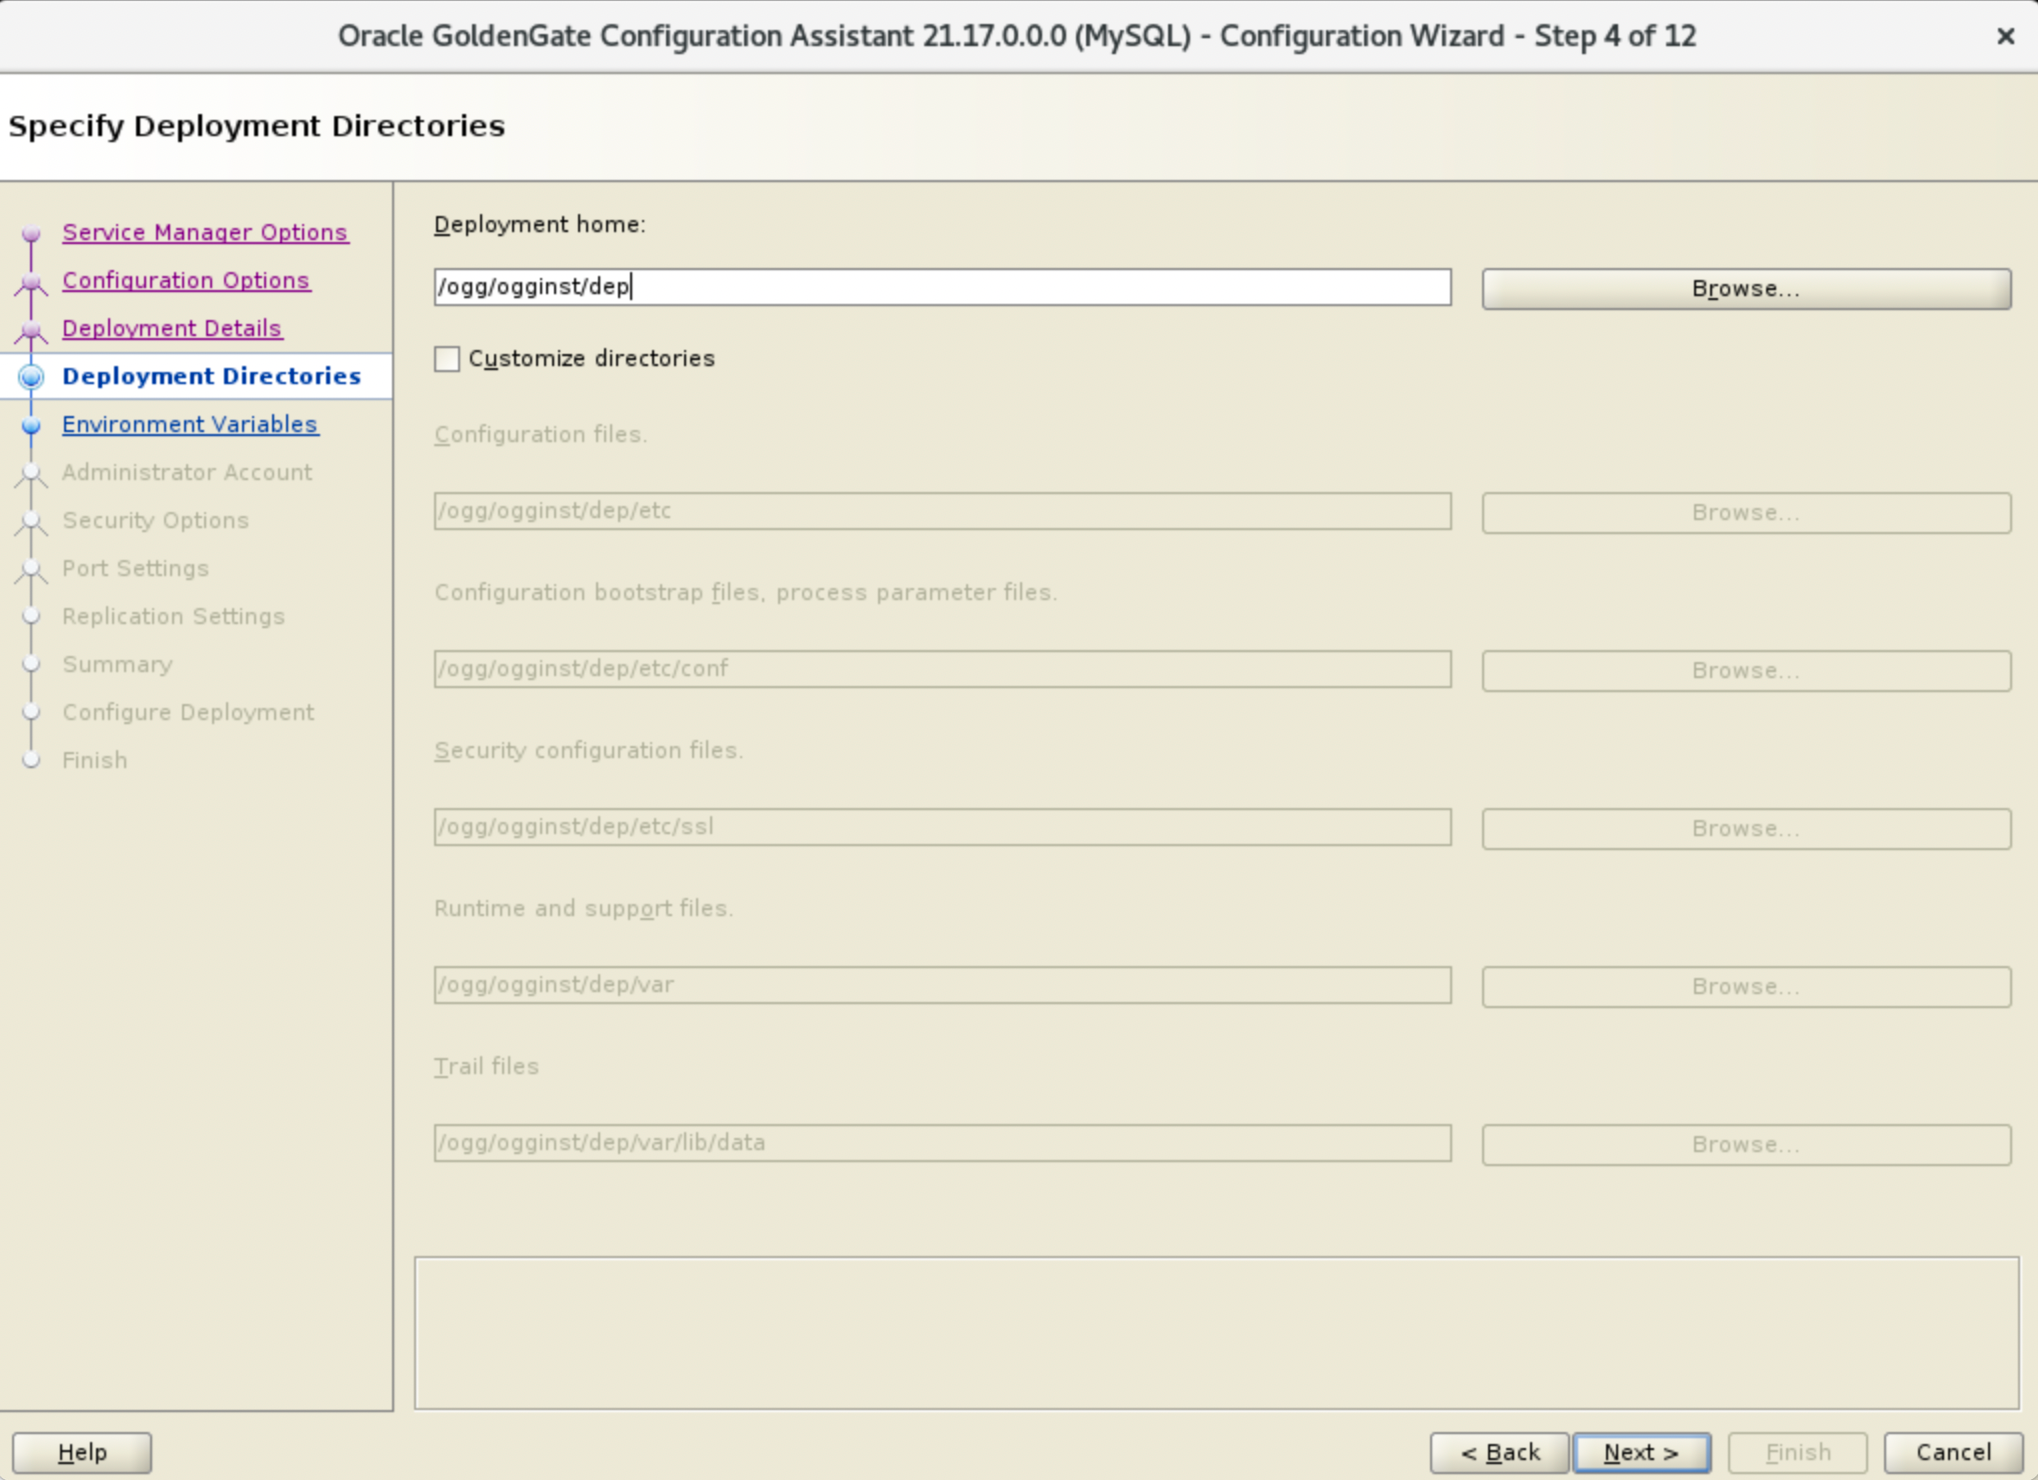Viewport: 2038px width, 1480px height.
Task: Open Help for this wizard step
Action: point(82,1452)
